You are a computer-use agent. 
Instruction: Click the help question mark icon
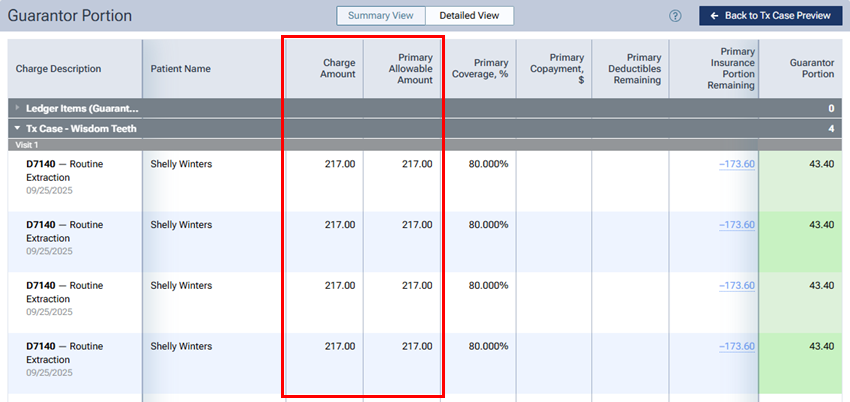pos(676,16)
